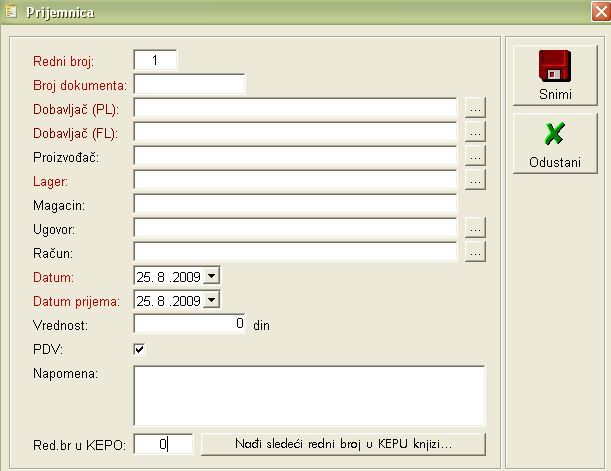Click the Prijemnica window title bar icon
The image size is (611, 471).
tap(12, 10)
